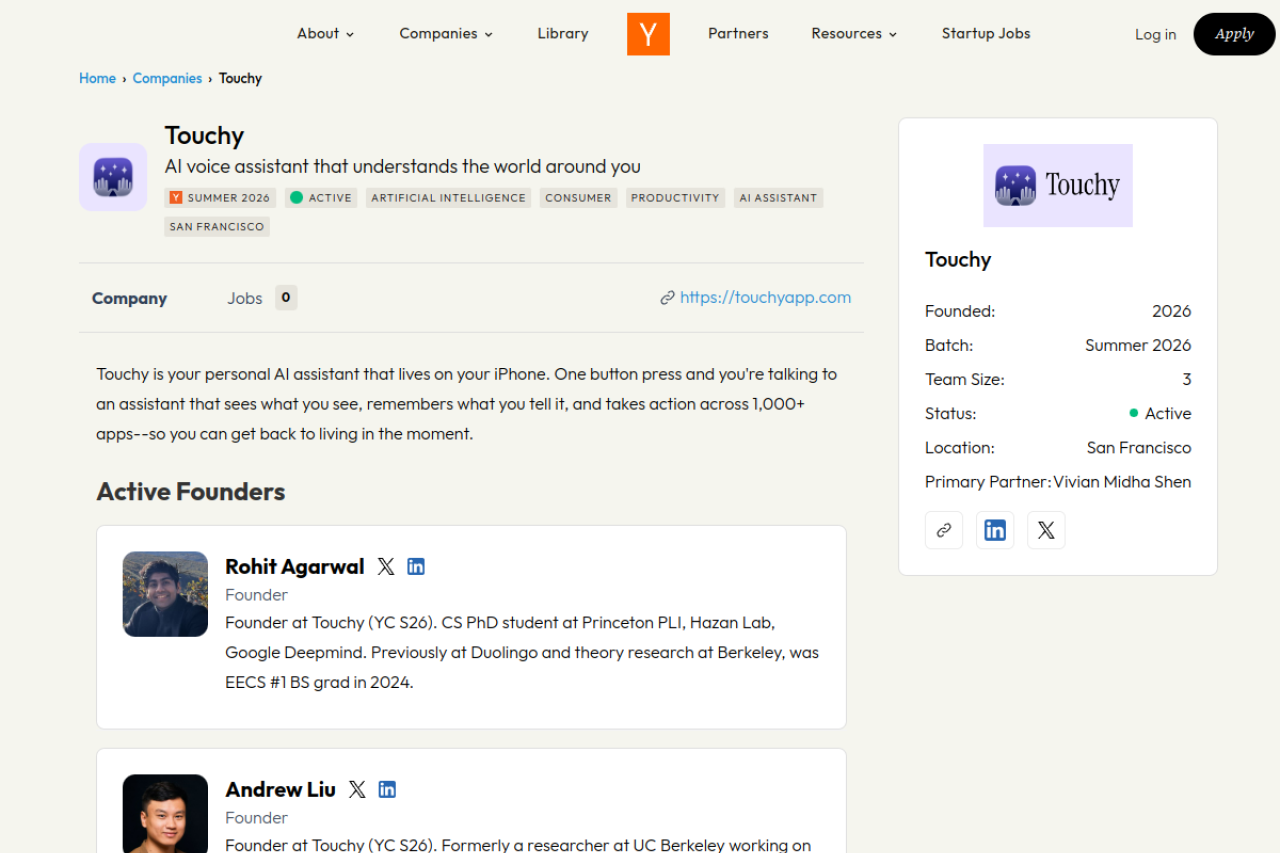Click the Touchy main page title
The width and height of the screenshot is (1280, 853).
tap(205, 136)
